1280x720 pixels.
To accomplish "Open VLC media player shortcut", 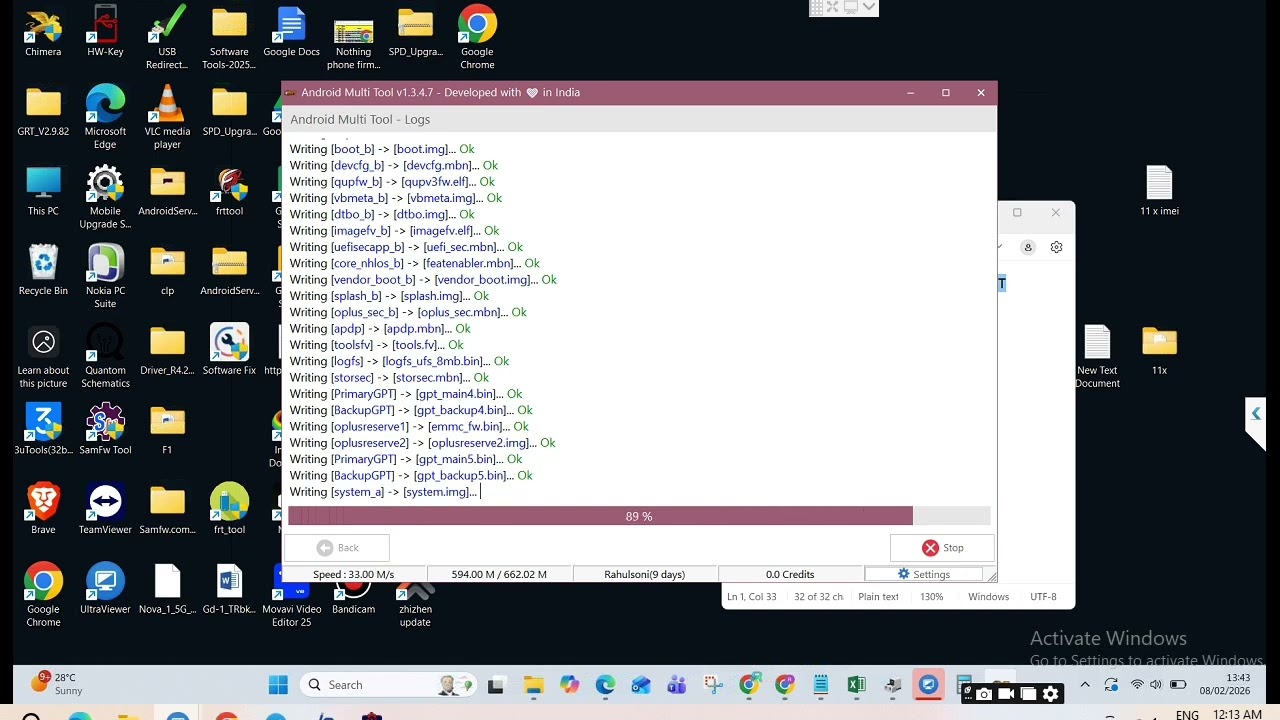I will click(167, 118).
